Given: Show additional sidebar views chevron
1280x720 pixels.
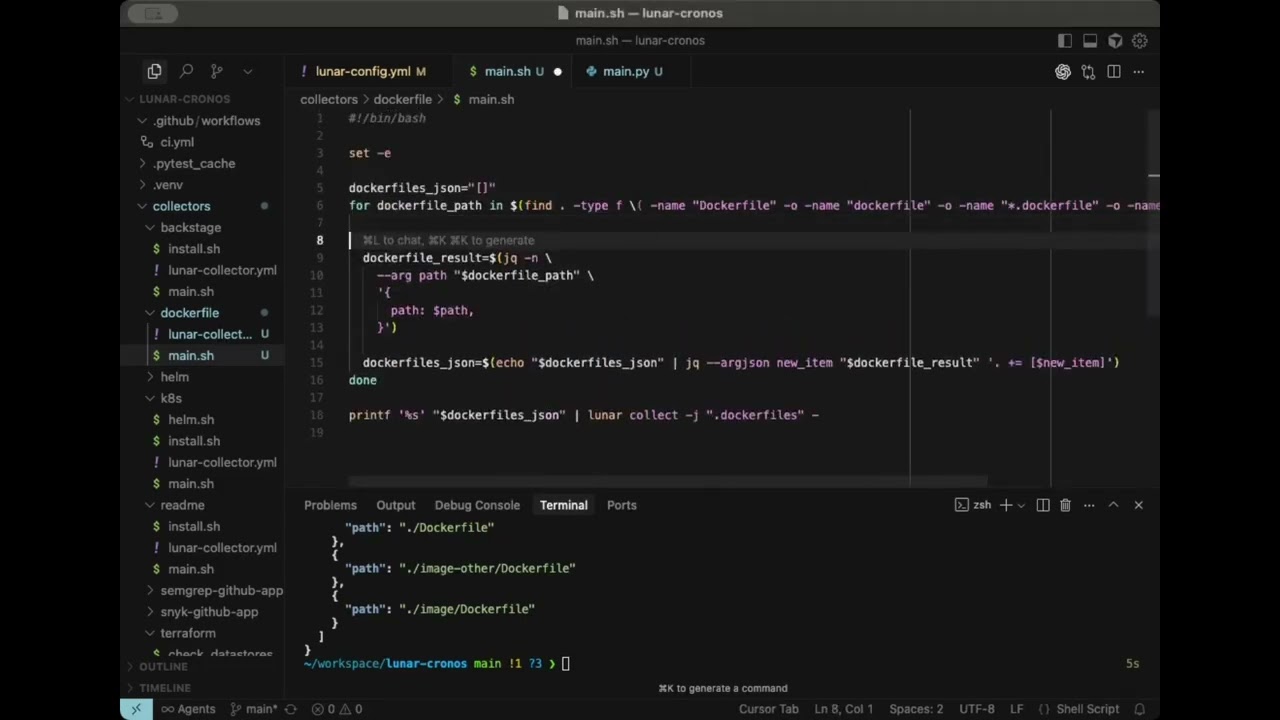Looking at the screenshot, I should click(x=248, y=71).
